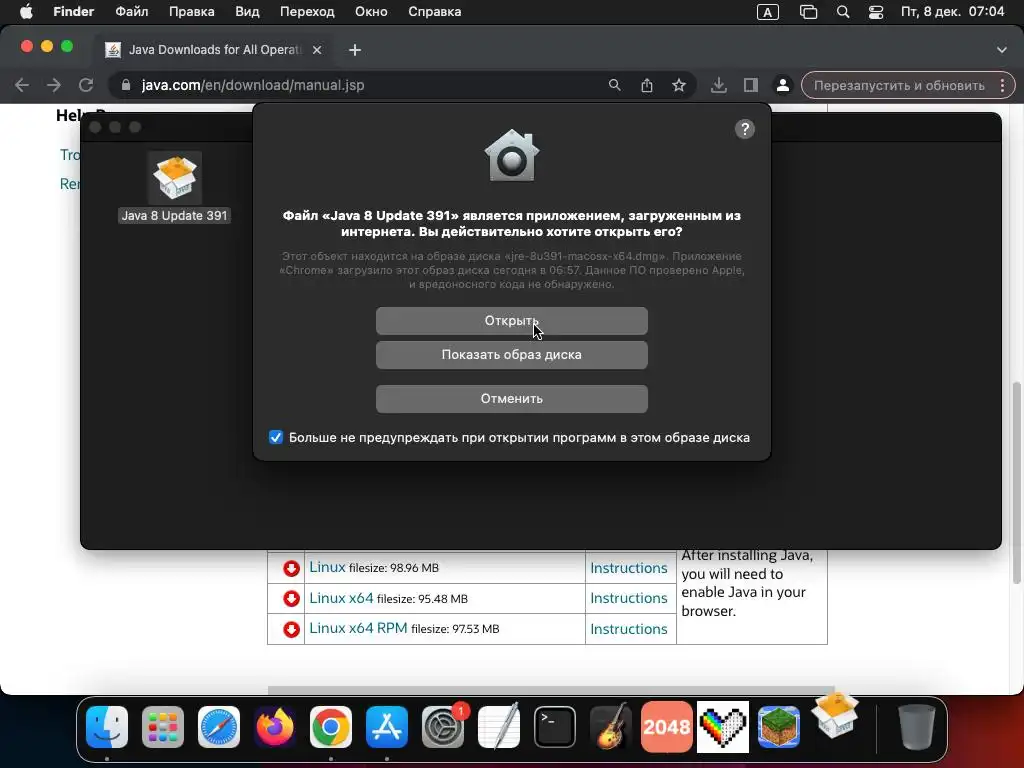Viewport: 1024px width, 768px height.
Task: Open the Файл menu
Action: pyautogui.click(x=131, y=12)
